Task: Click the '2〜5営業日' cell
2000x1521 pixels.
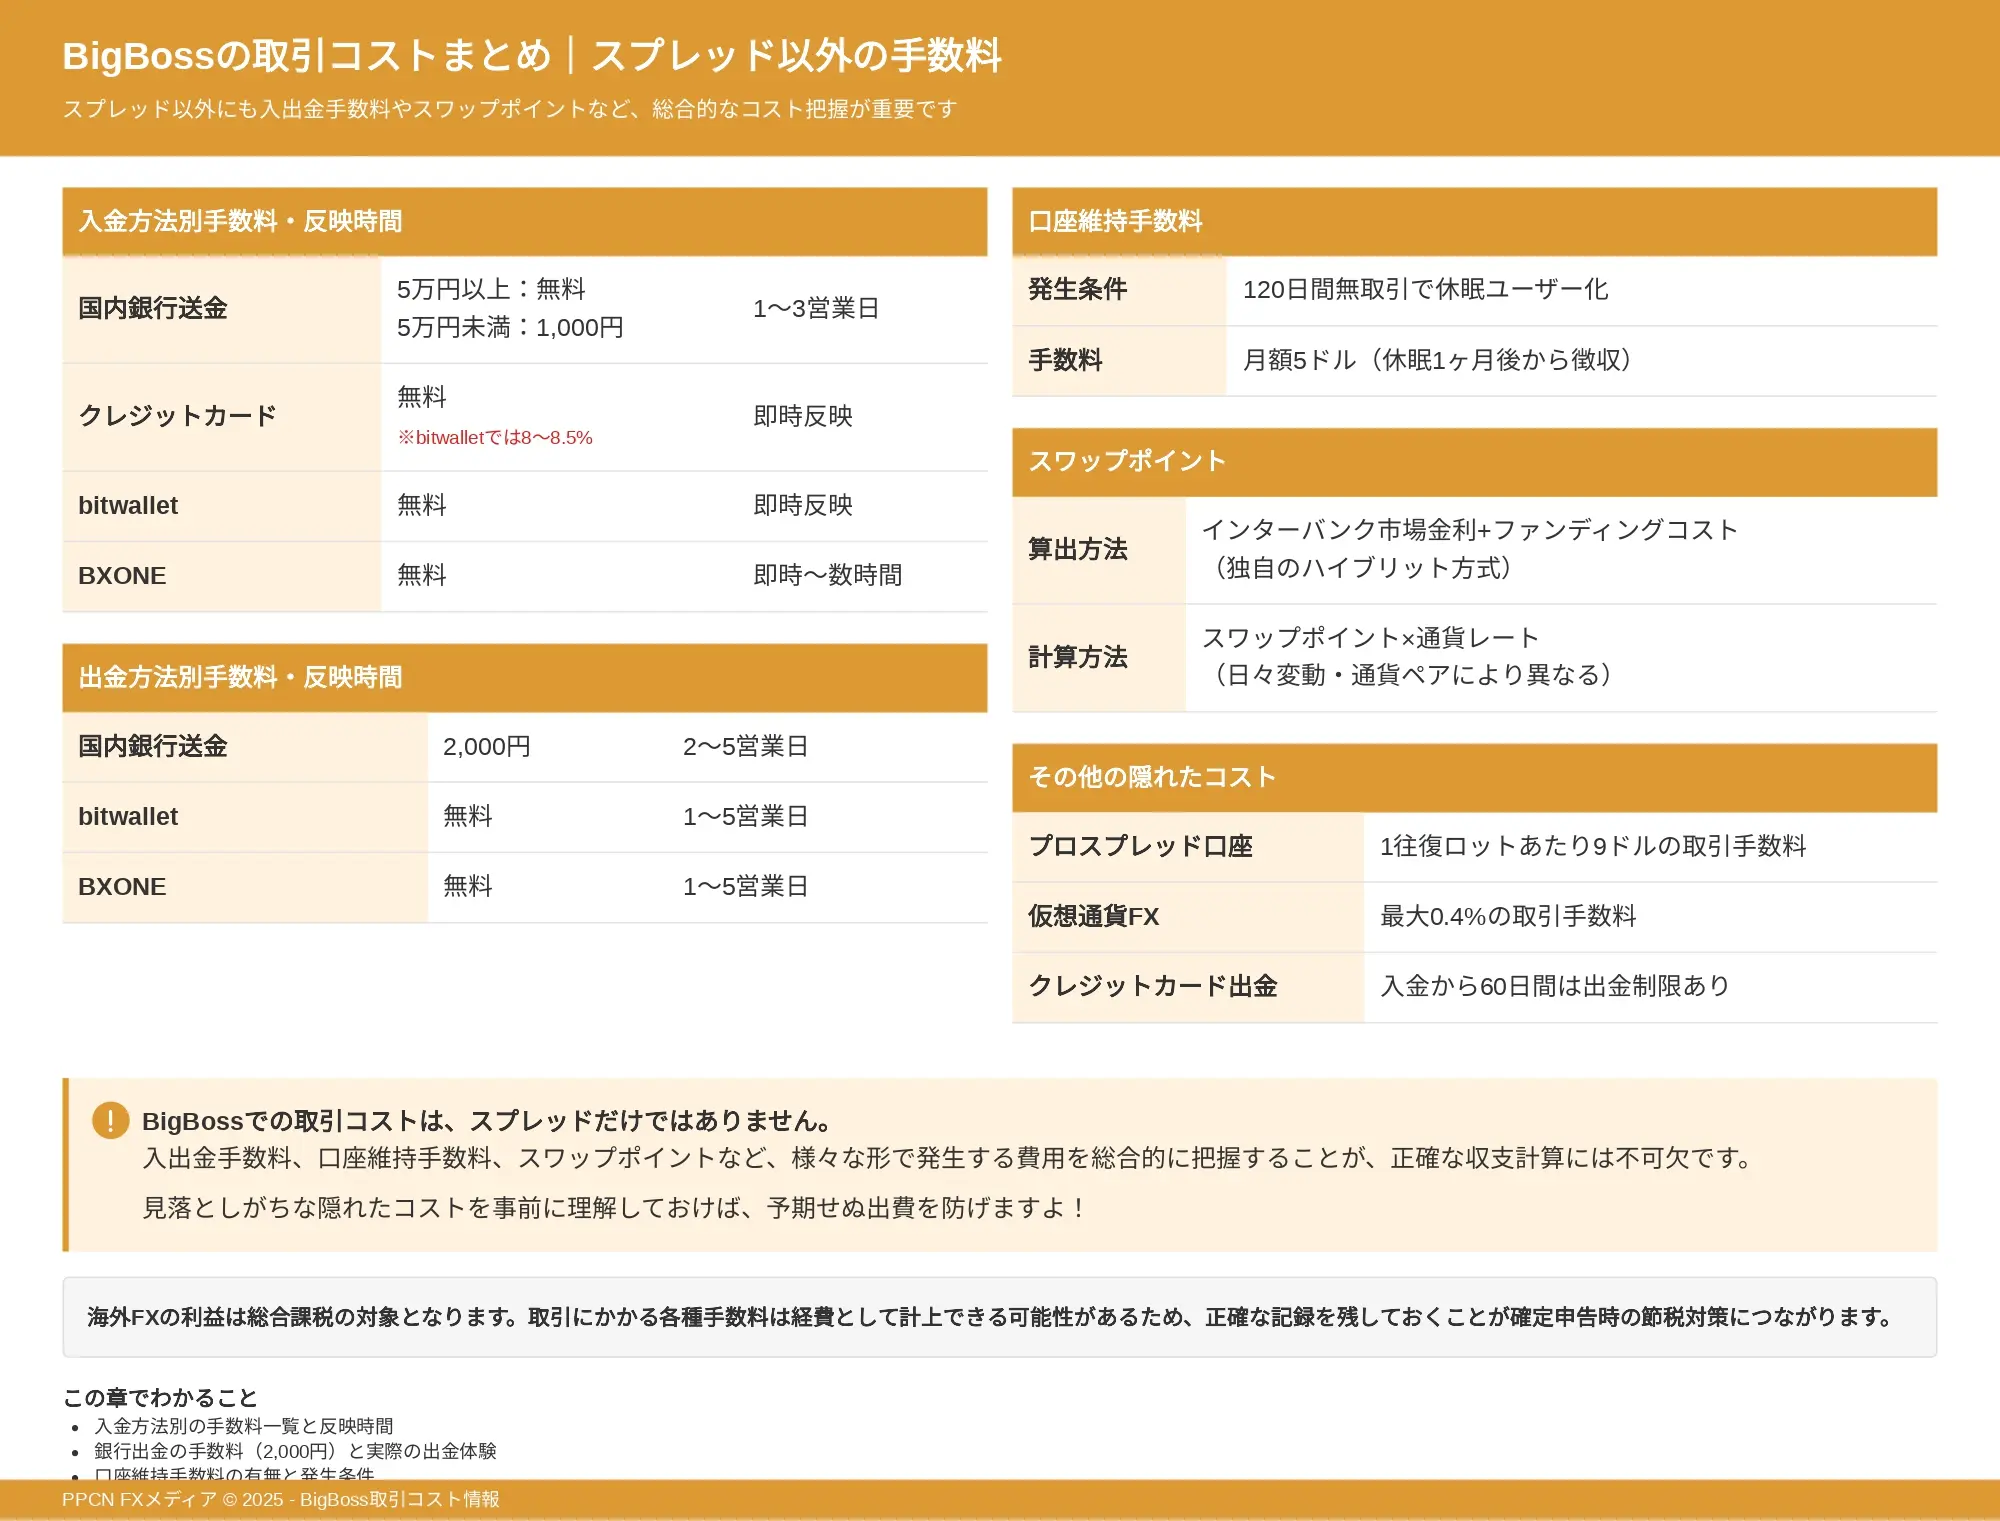Action: point(827,747)
